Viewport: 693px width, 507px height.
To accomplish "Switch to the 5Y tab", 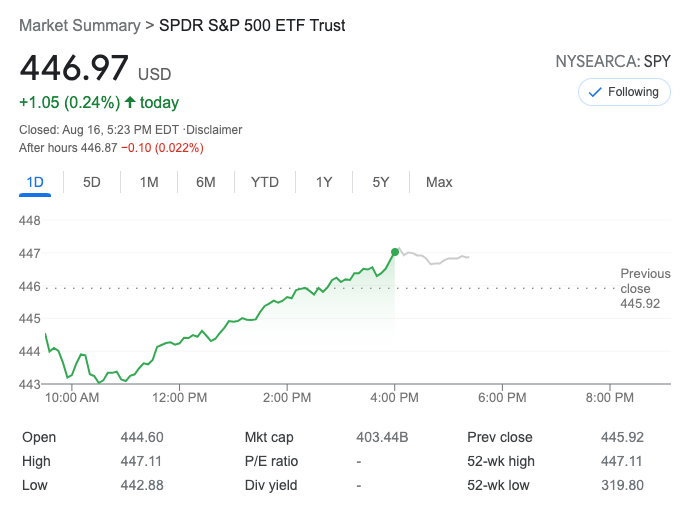I will pos(381,182).
